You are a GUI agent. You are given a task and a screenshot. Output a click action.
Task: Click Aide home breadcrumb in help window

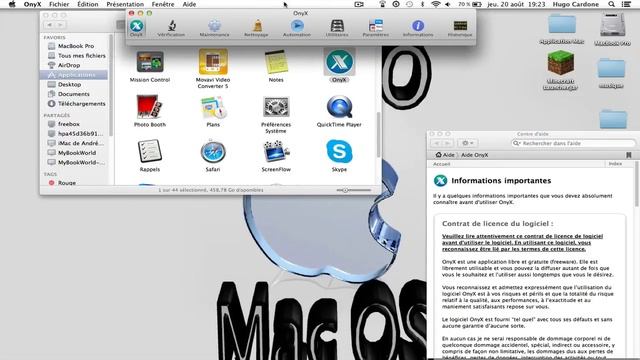(445, 155)
